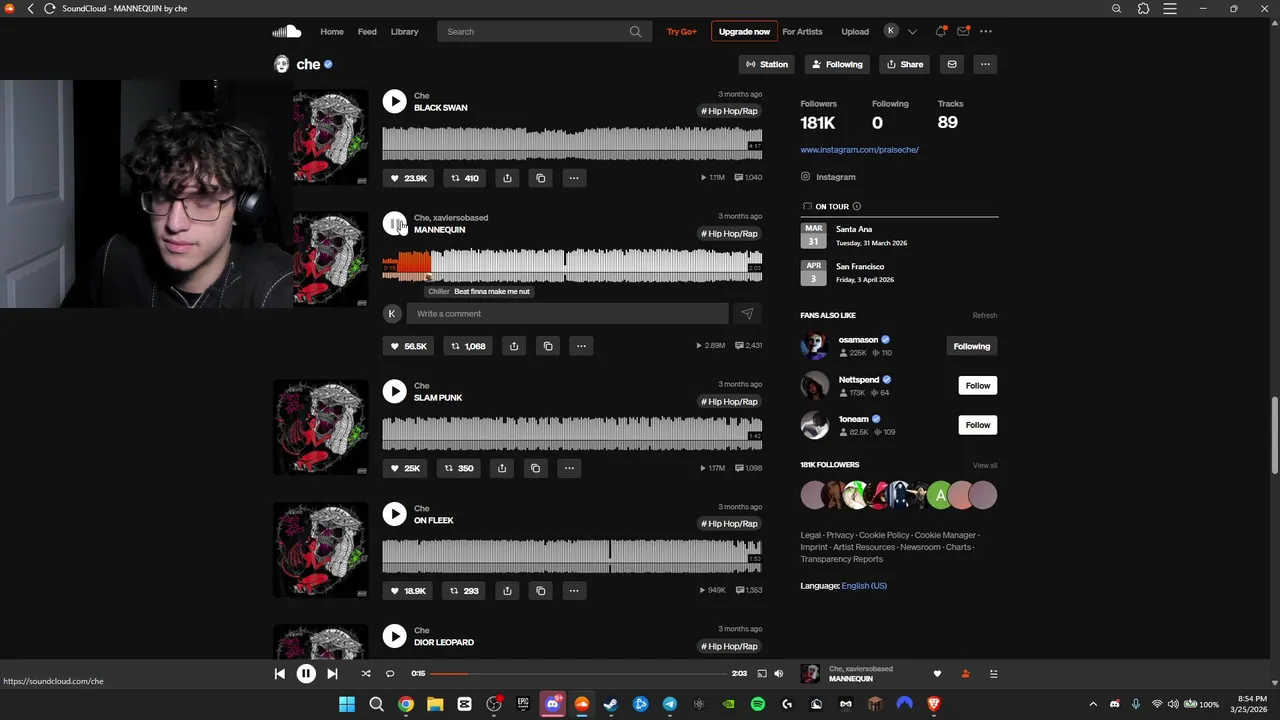Like the BLACK SWAN track with 23.9K likes
Screen dimensions: 1280x720
[408, 178]
